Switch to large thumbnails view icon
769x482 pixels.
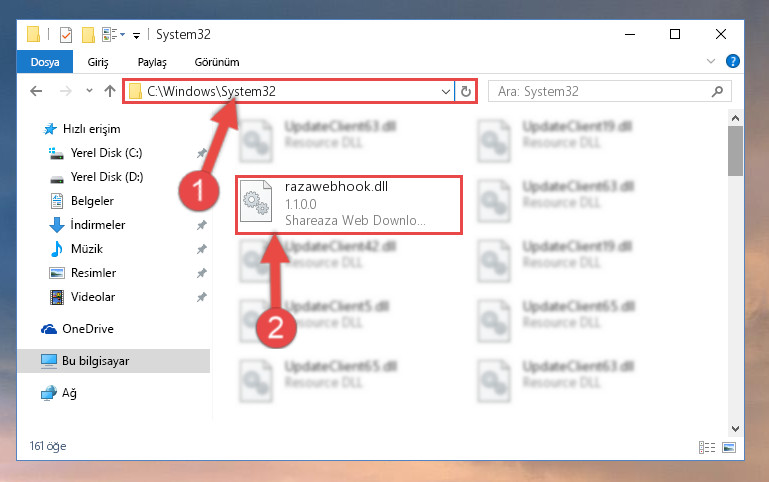[x=729, y=447]
